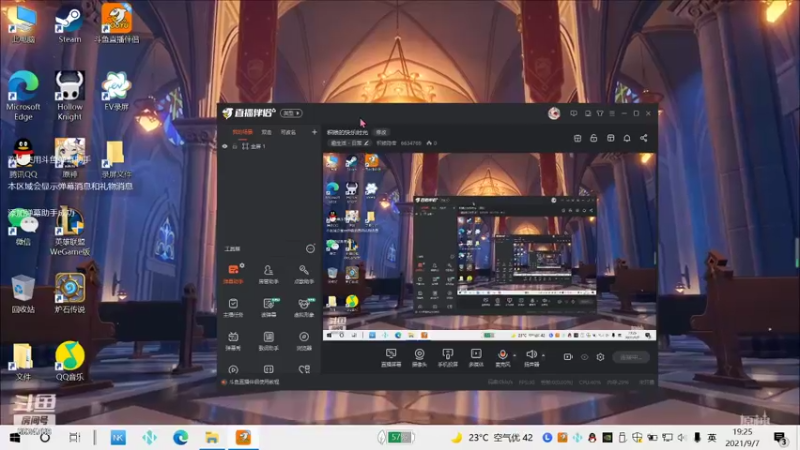Add a 手机投屏 phone screen-cast source
Image resolution: width=800 pixels, height=450 pixels.
pos(447,358)
